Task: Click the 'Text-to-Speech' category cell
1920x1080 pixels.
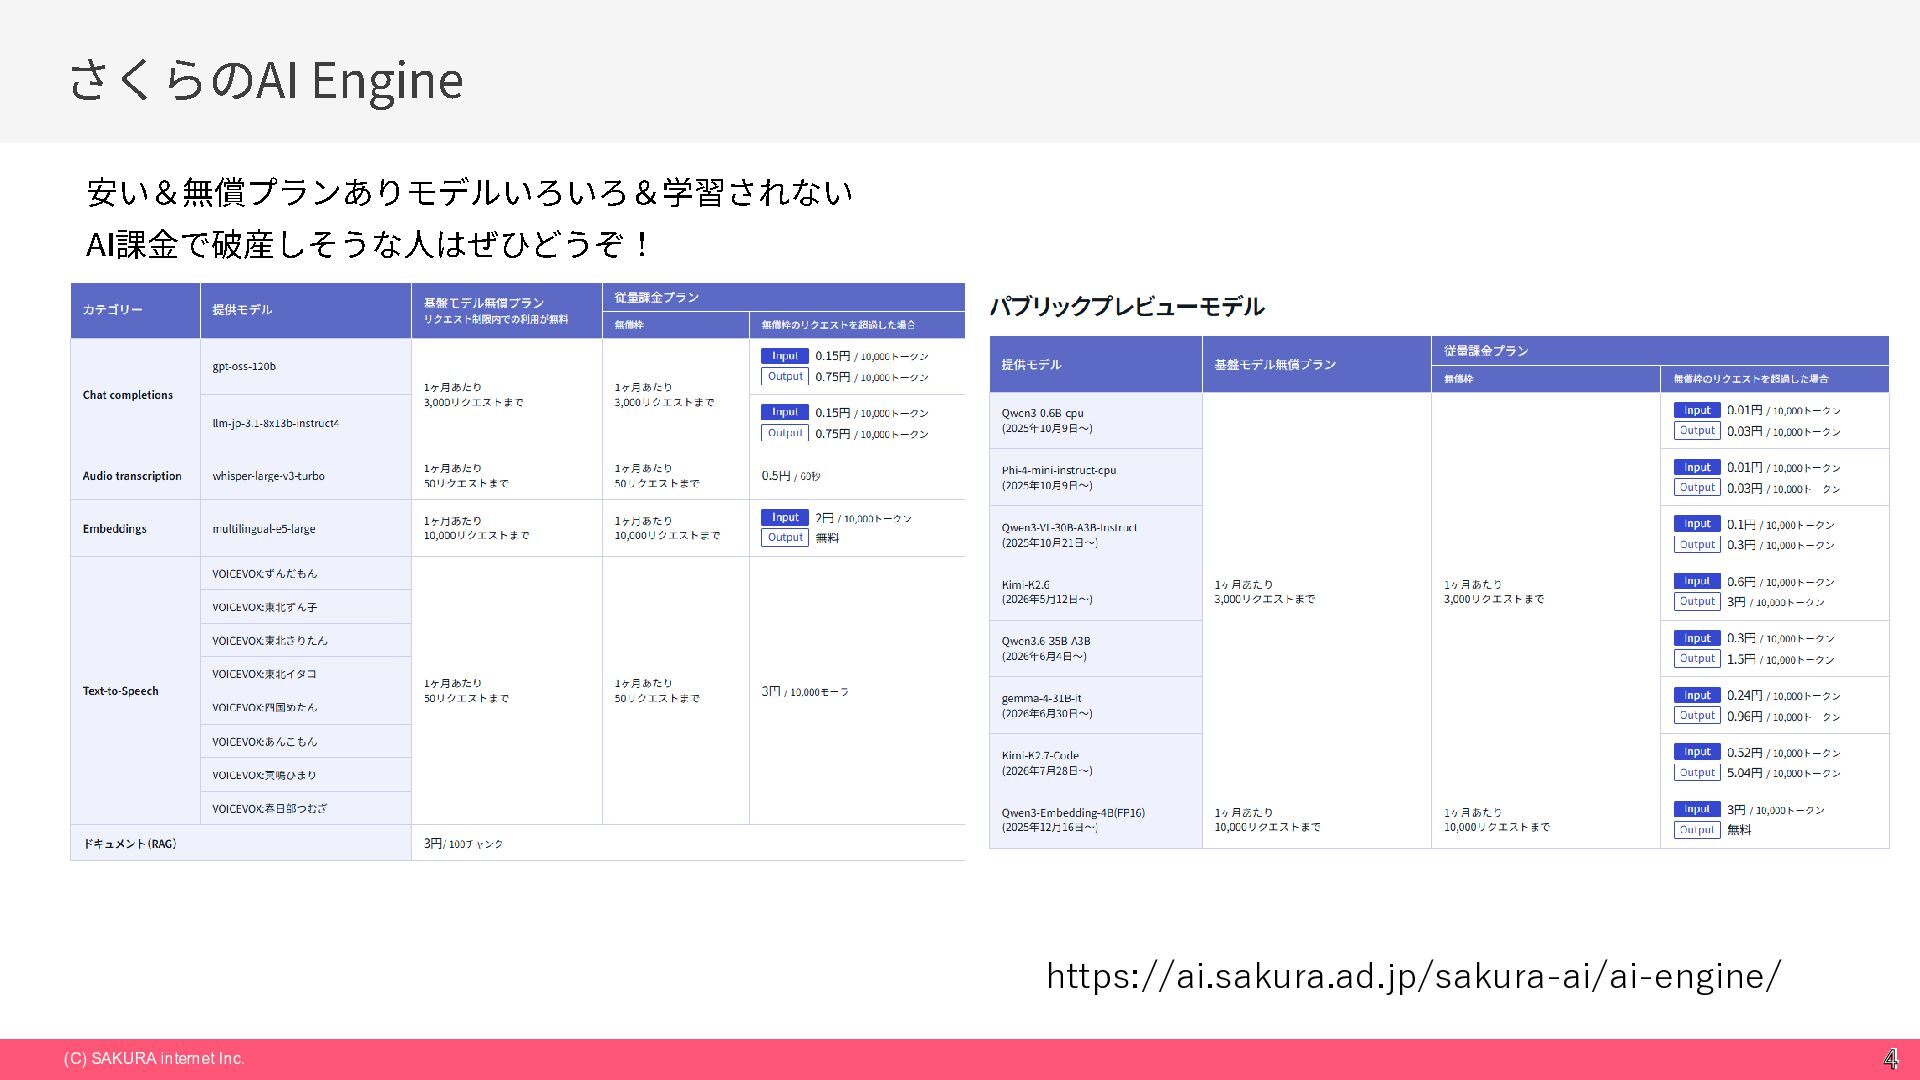Action: (x=135, y=691)
